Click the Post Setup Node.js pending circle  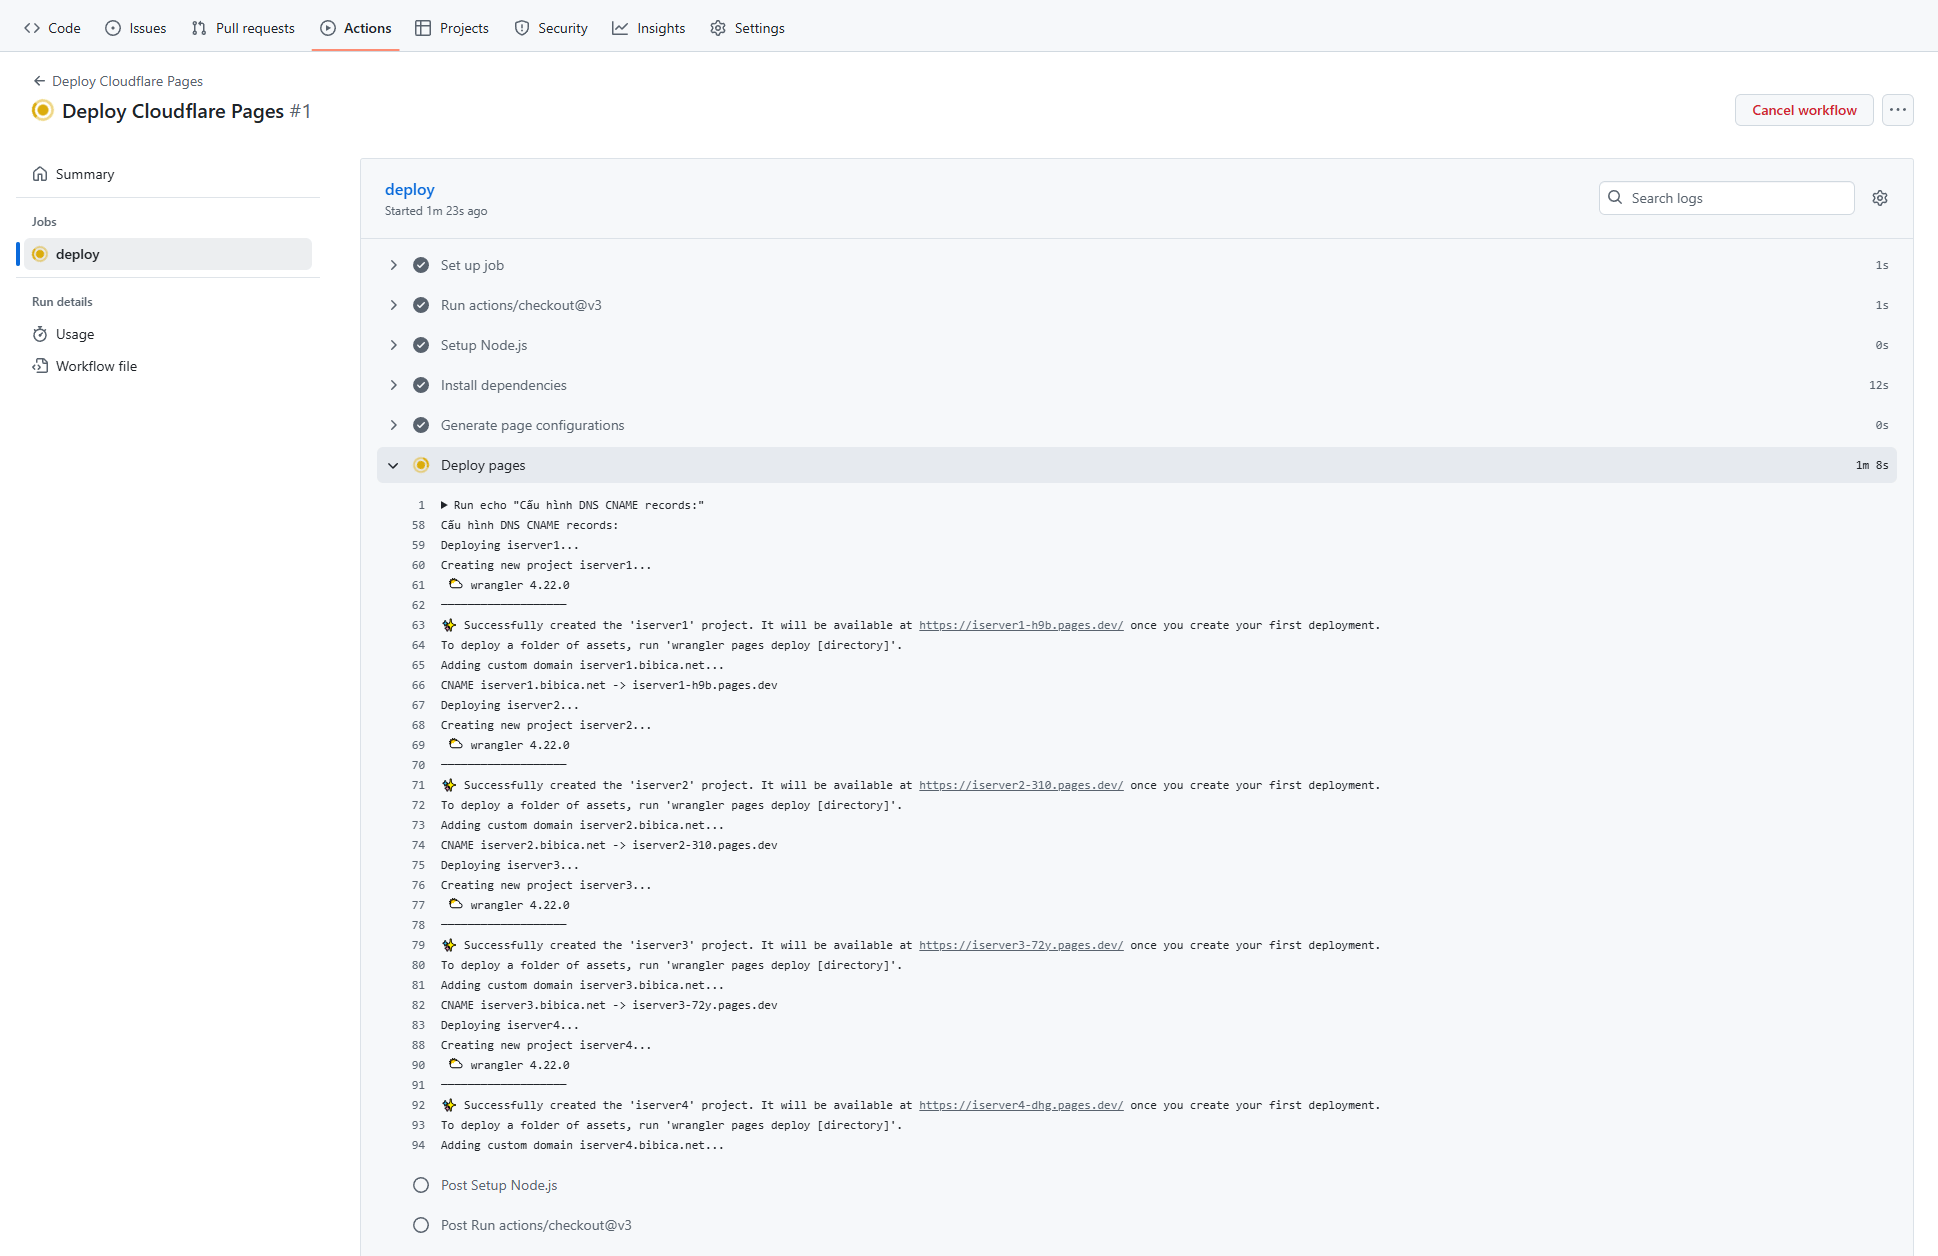tap(421, 1185)
